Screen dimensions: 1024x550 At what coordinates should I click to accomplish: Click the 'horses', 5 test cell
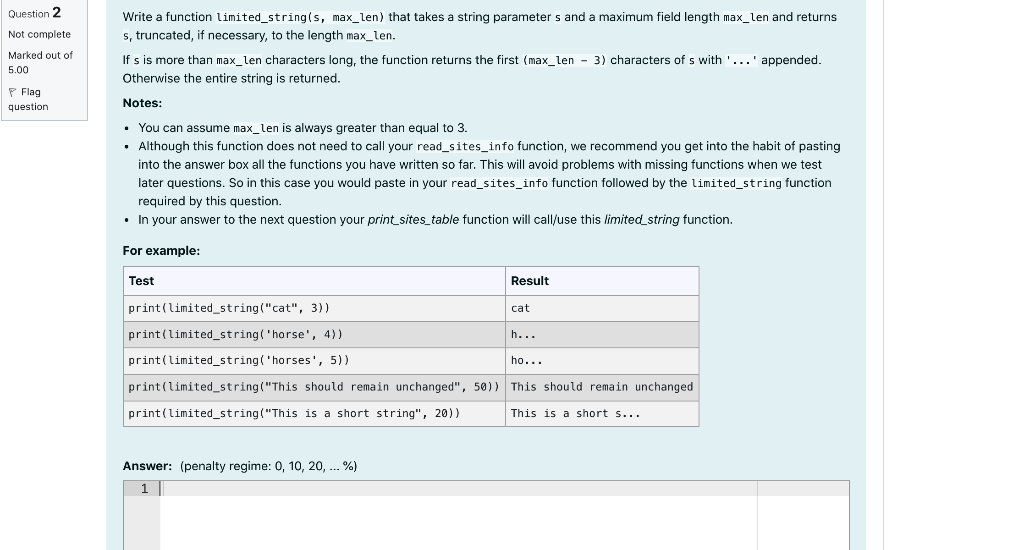[314, 361]
